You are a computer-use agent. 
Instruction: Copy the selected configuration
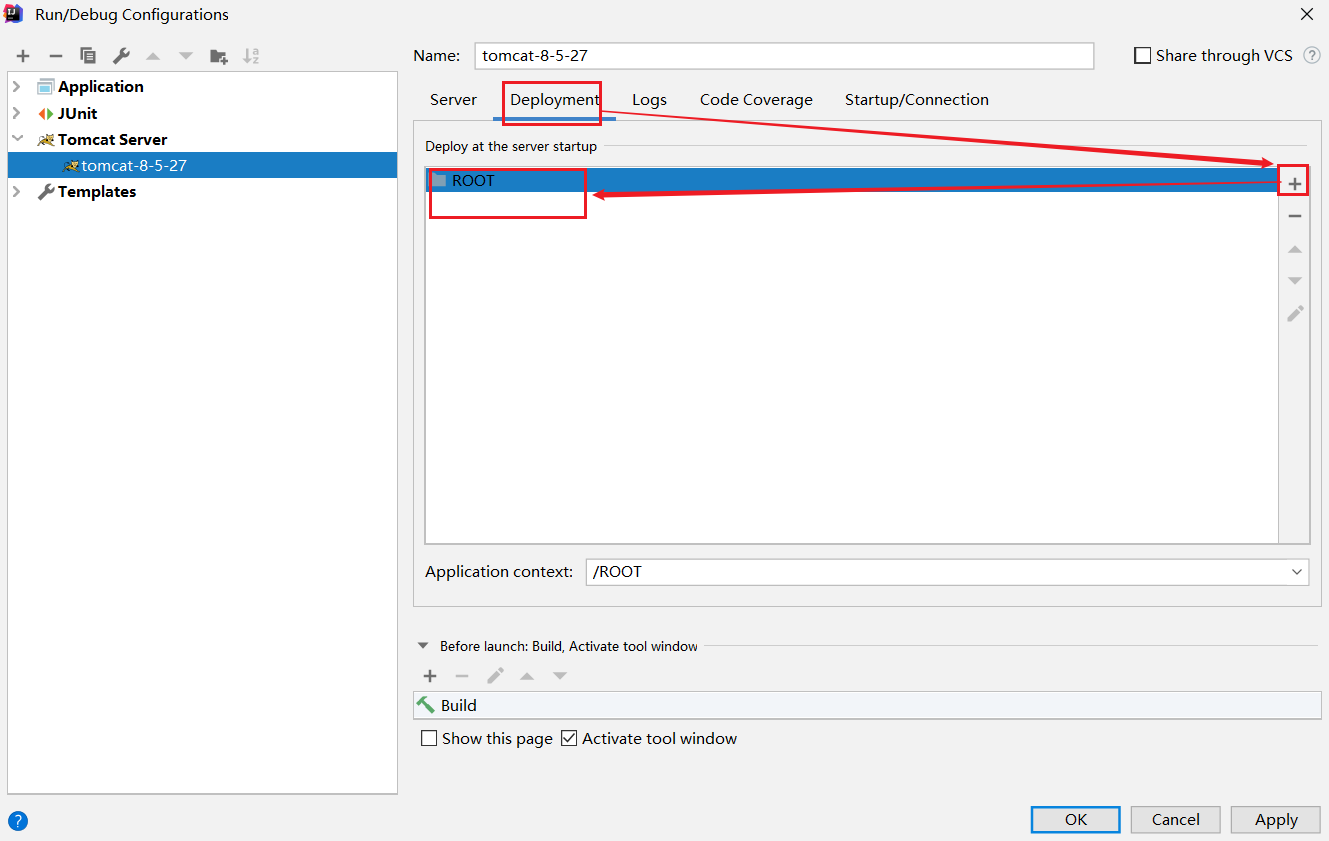click(x=88, y=56)
